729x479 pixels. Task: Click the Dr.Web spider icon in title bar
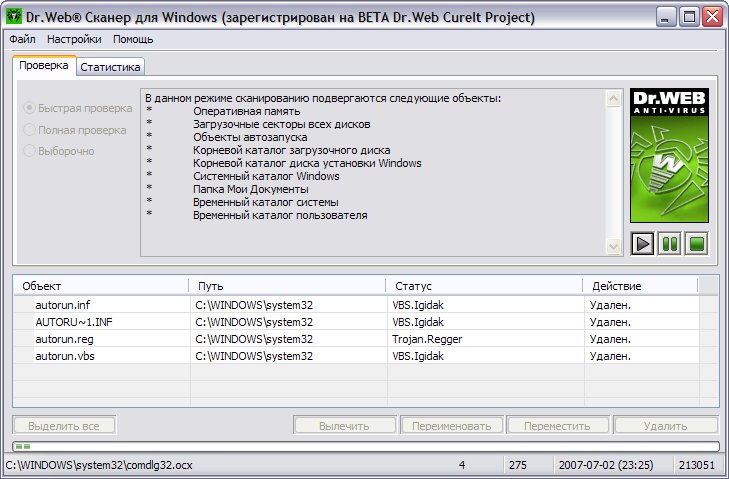[x=13, y=17]
